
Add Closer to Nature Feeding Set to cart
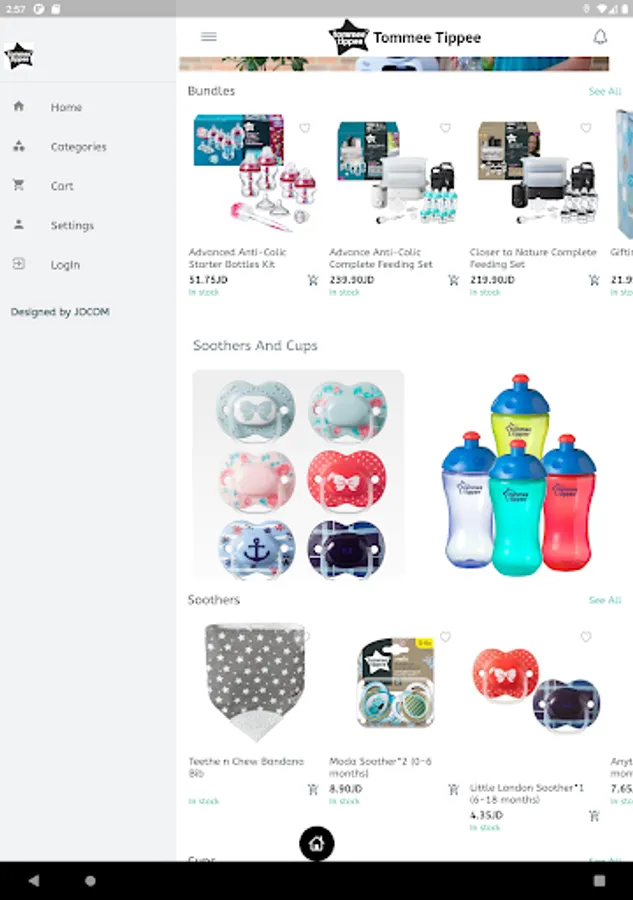pos(594,280)
